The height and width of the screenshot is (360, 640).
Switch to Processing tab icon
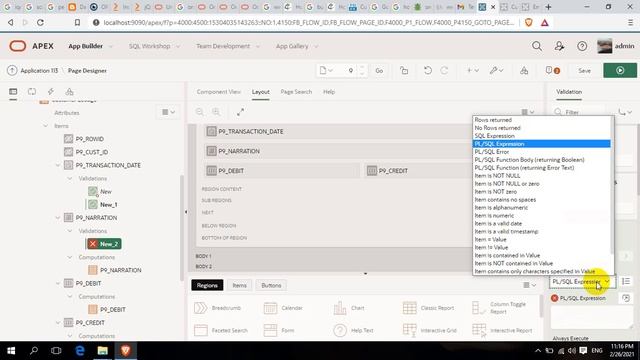[x=32, y=91]
